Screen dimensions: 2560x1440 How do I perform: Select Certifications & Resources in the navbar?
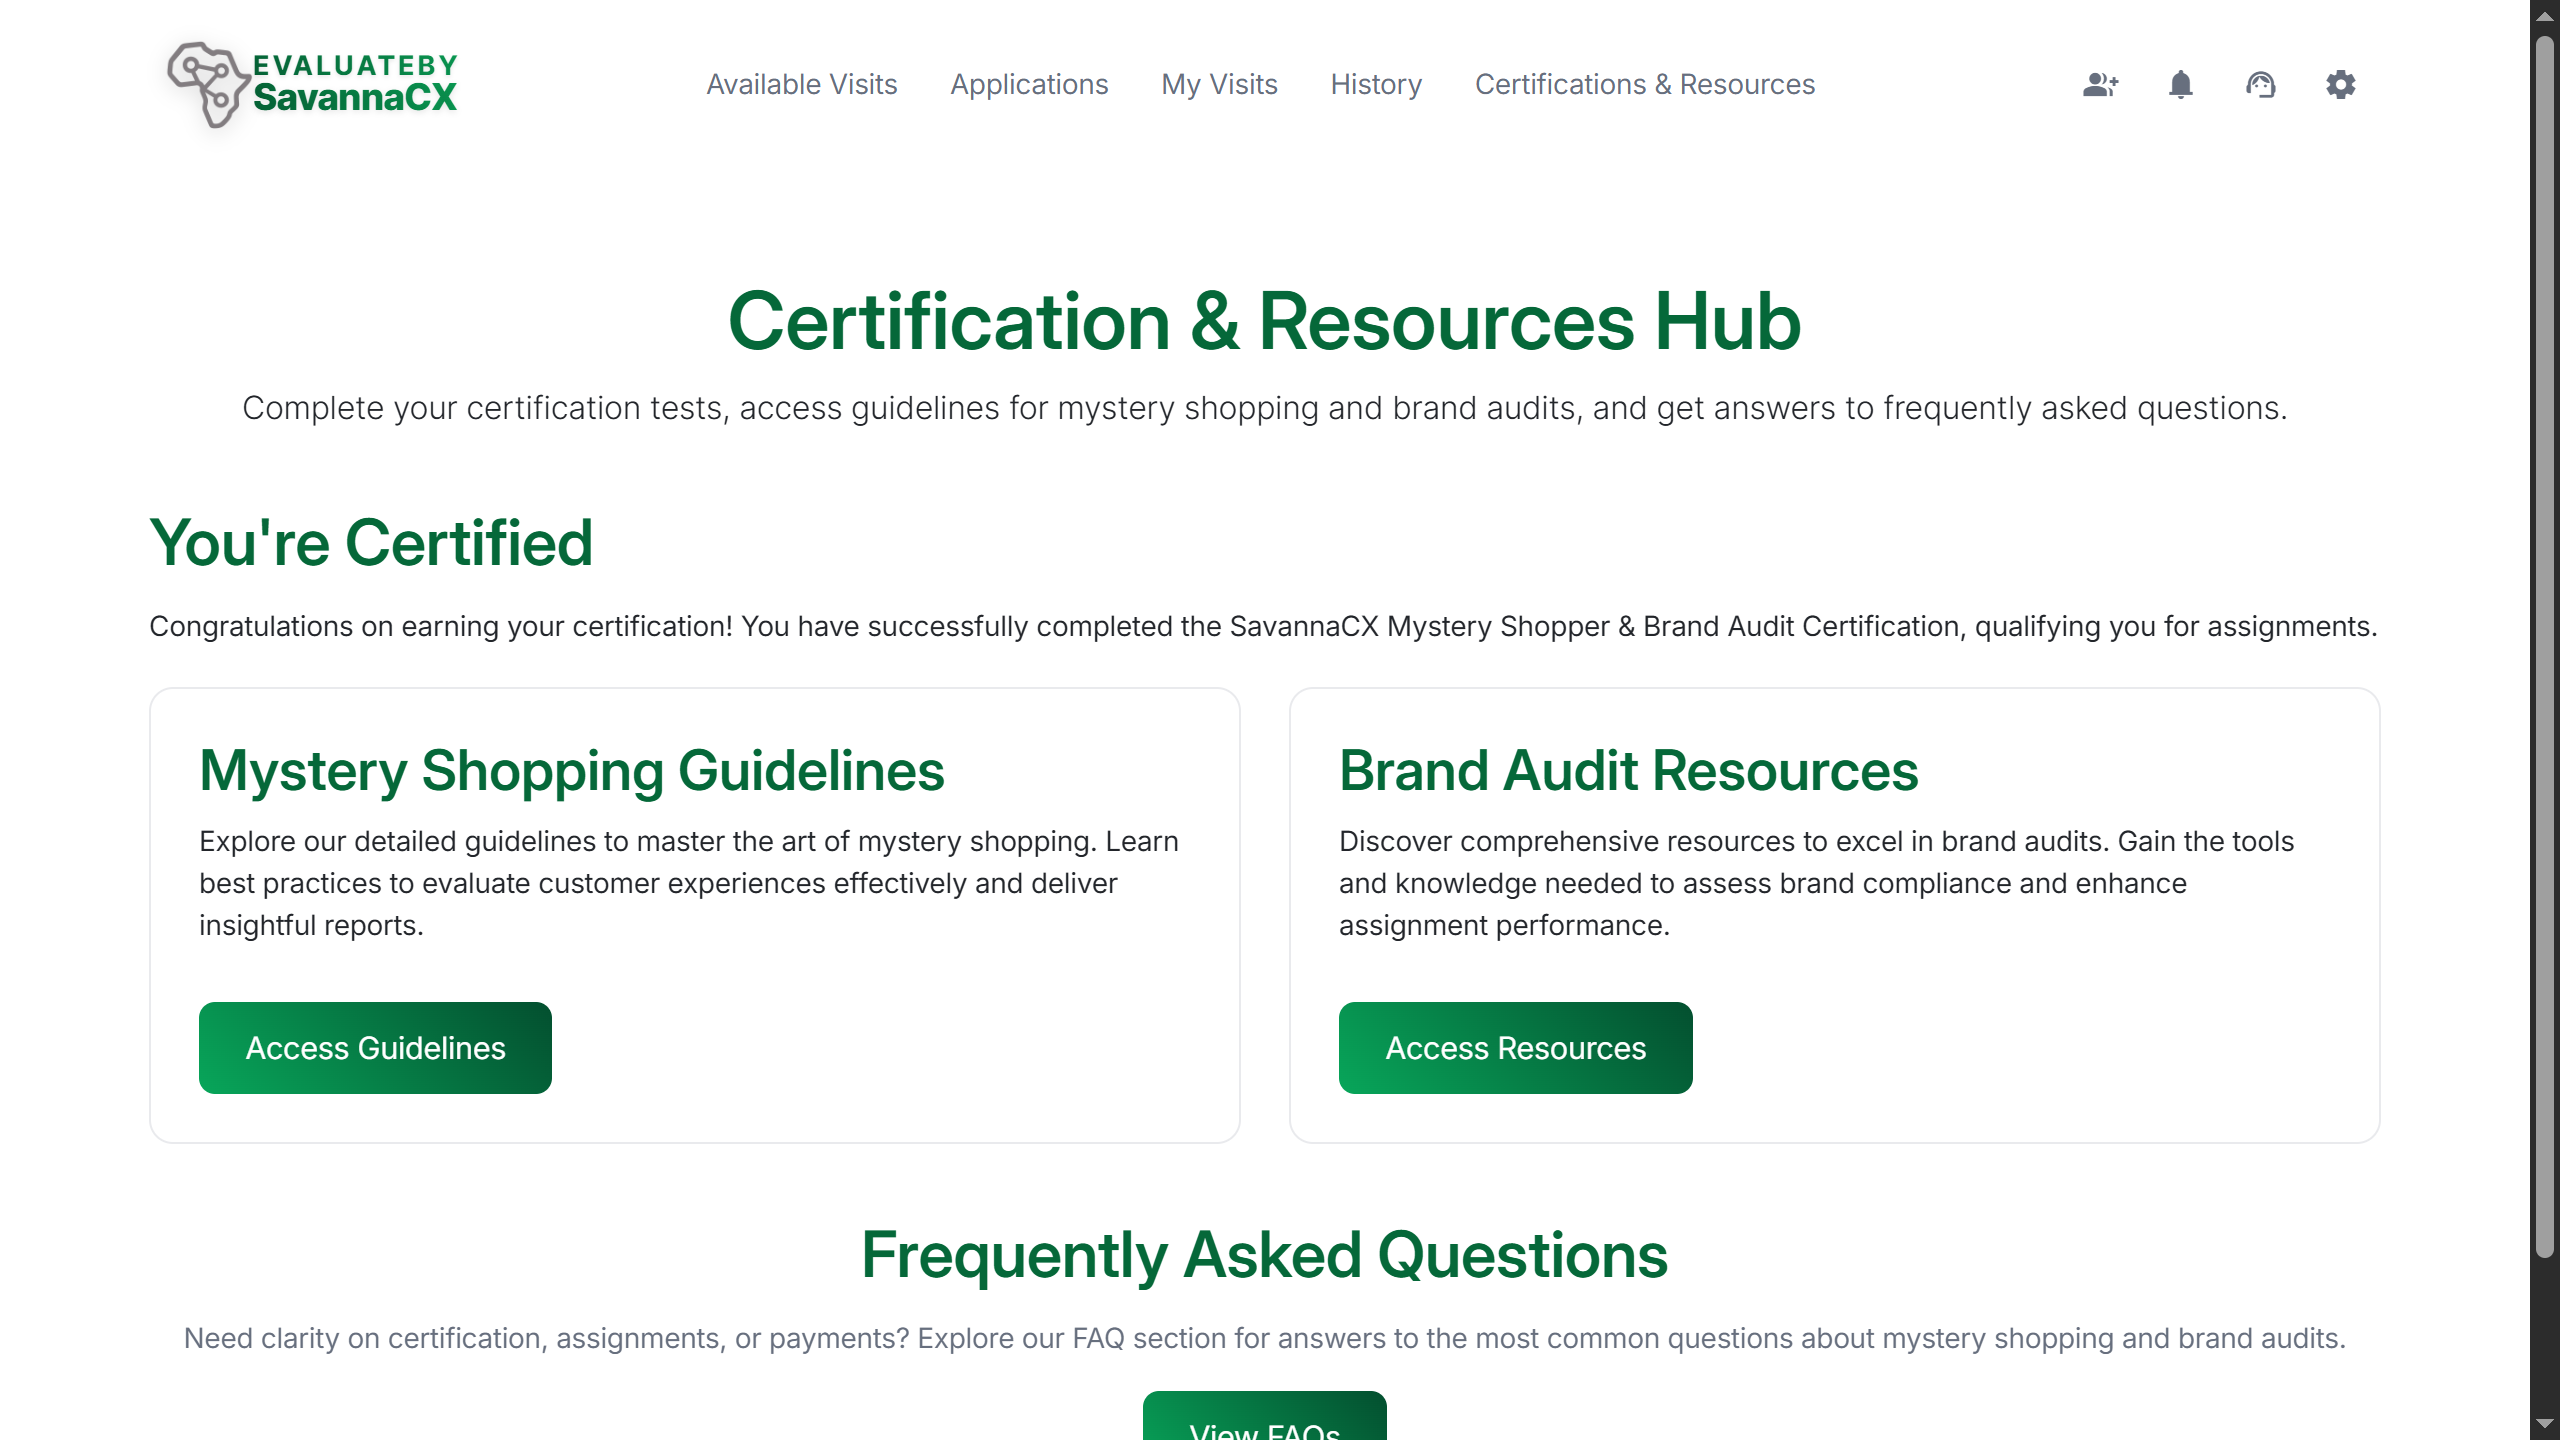(x=1644, y=84)
